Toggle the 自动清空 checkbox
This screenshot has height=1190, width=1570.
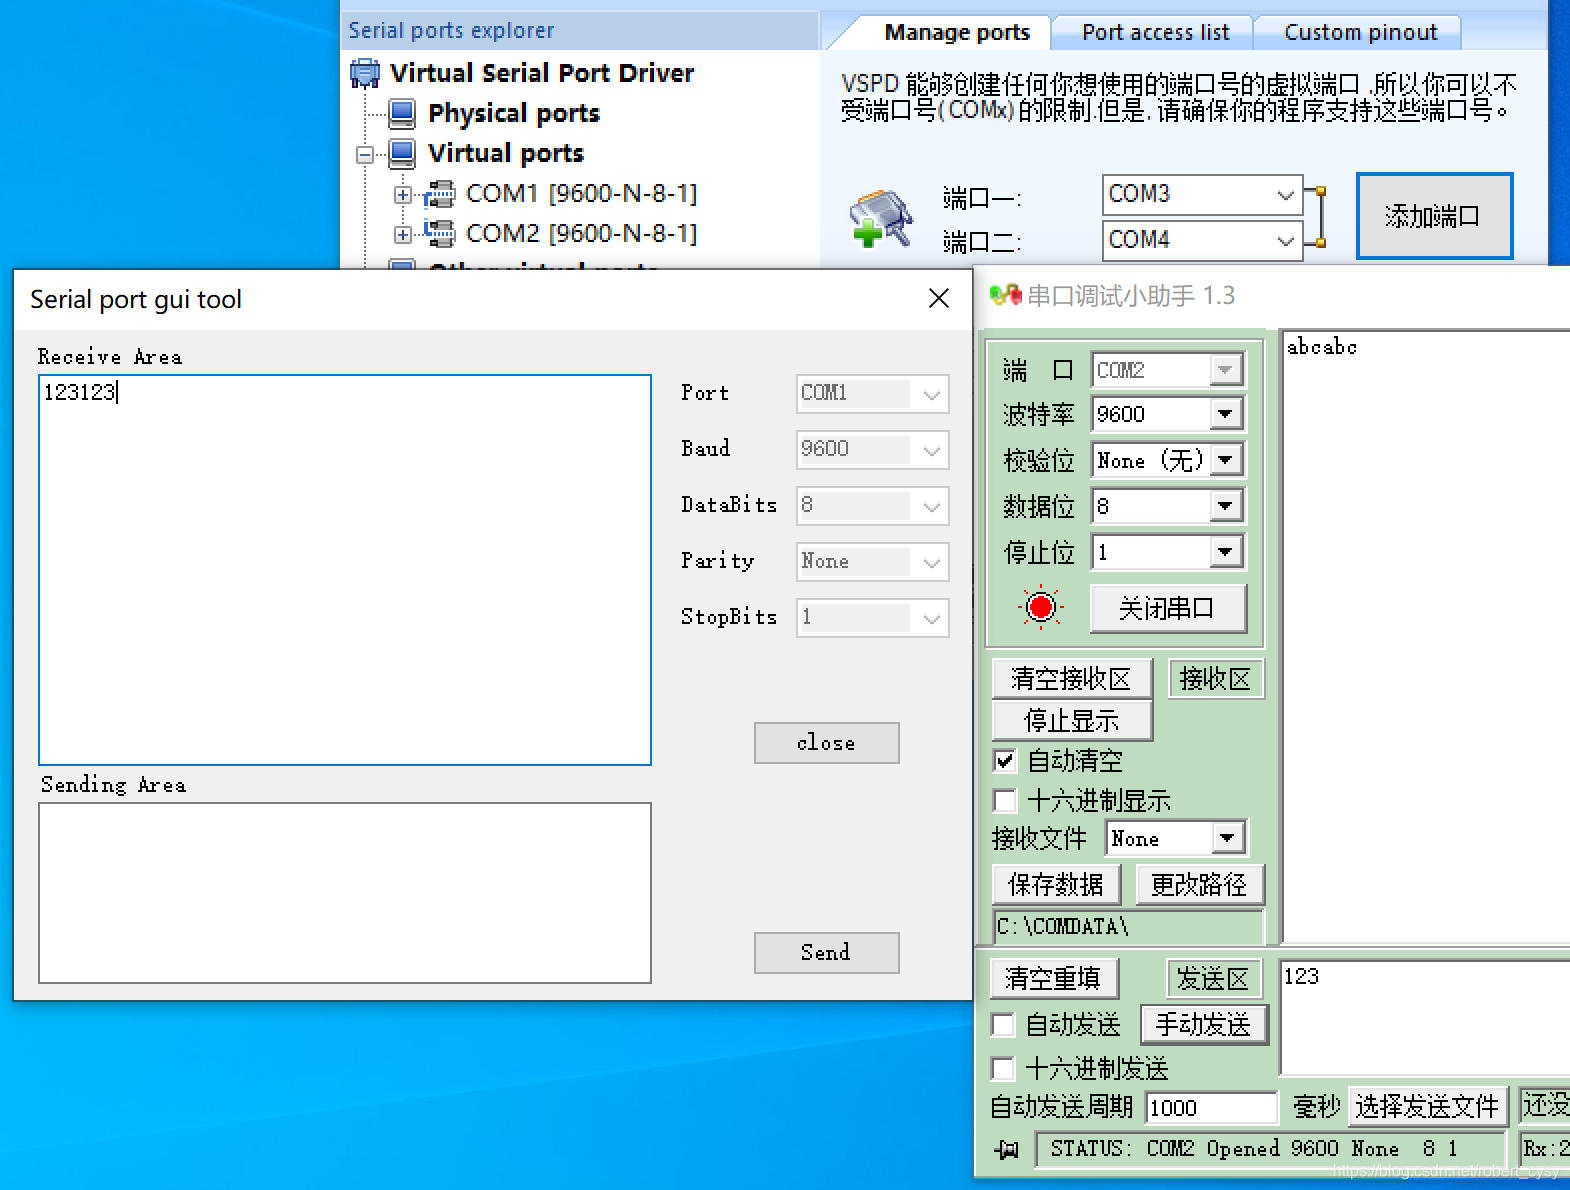[1005, 761]
